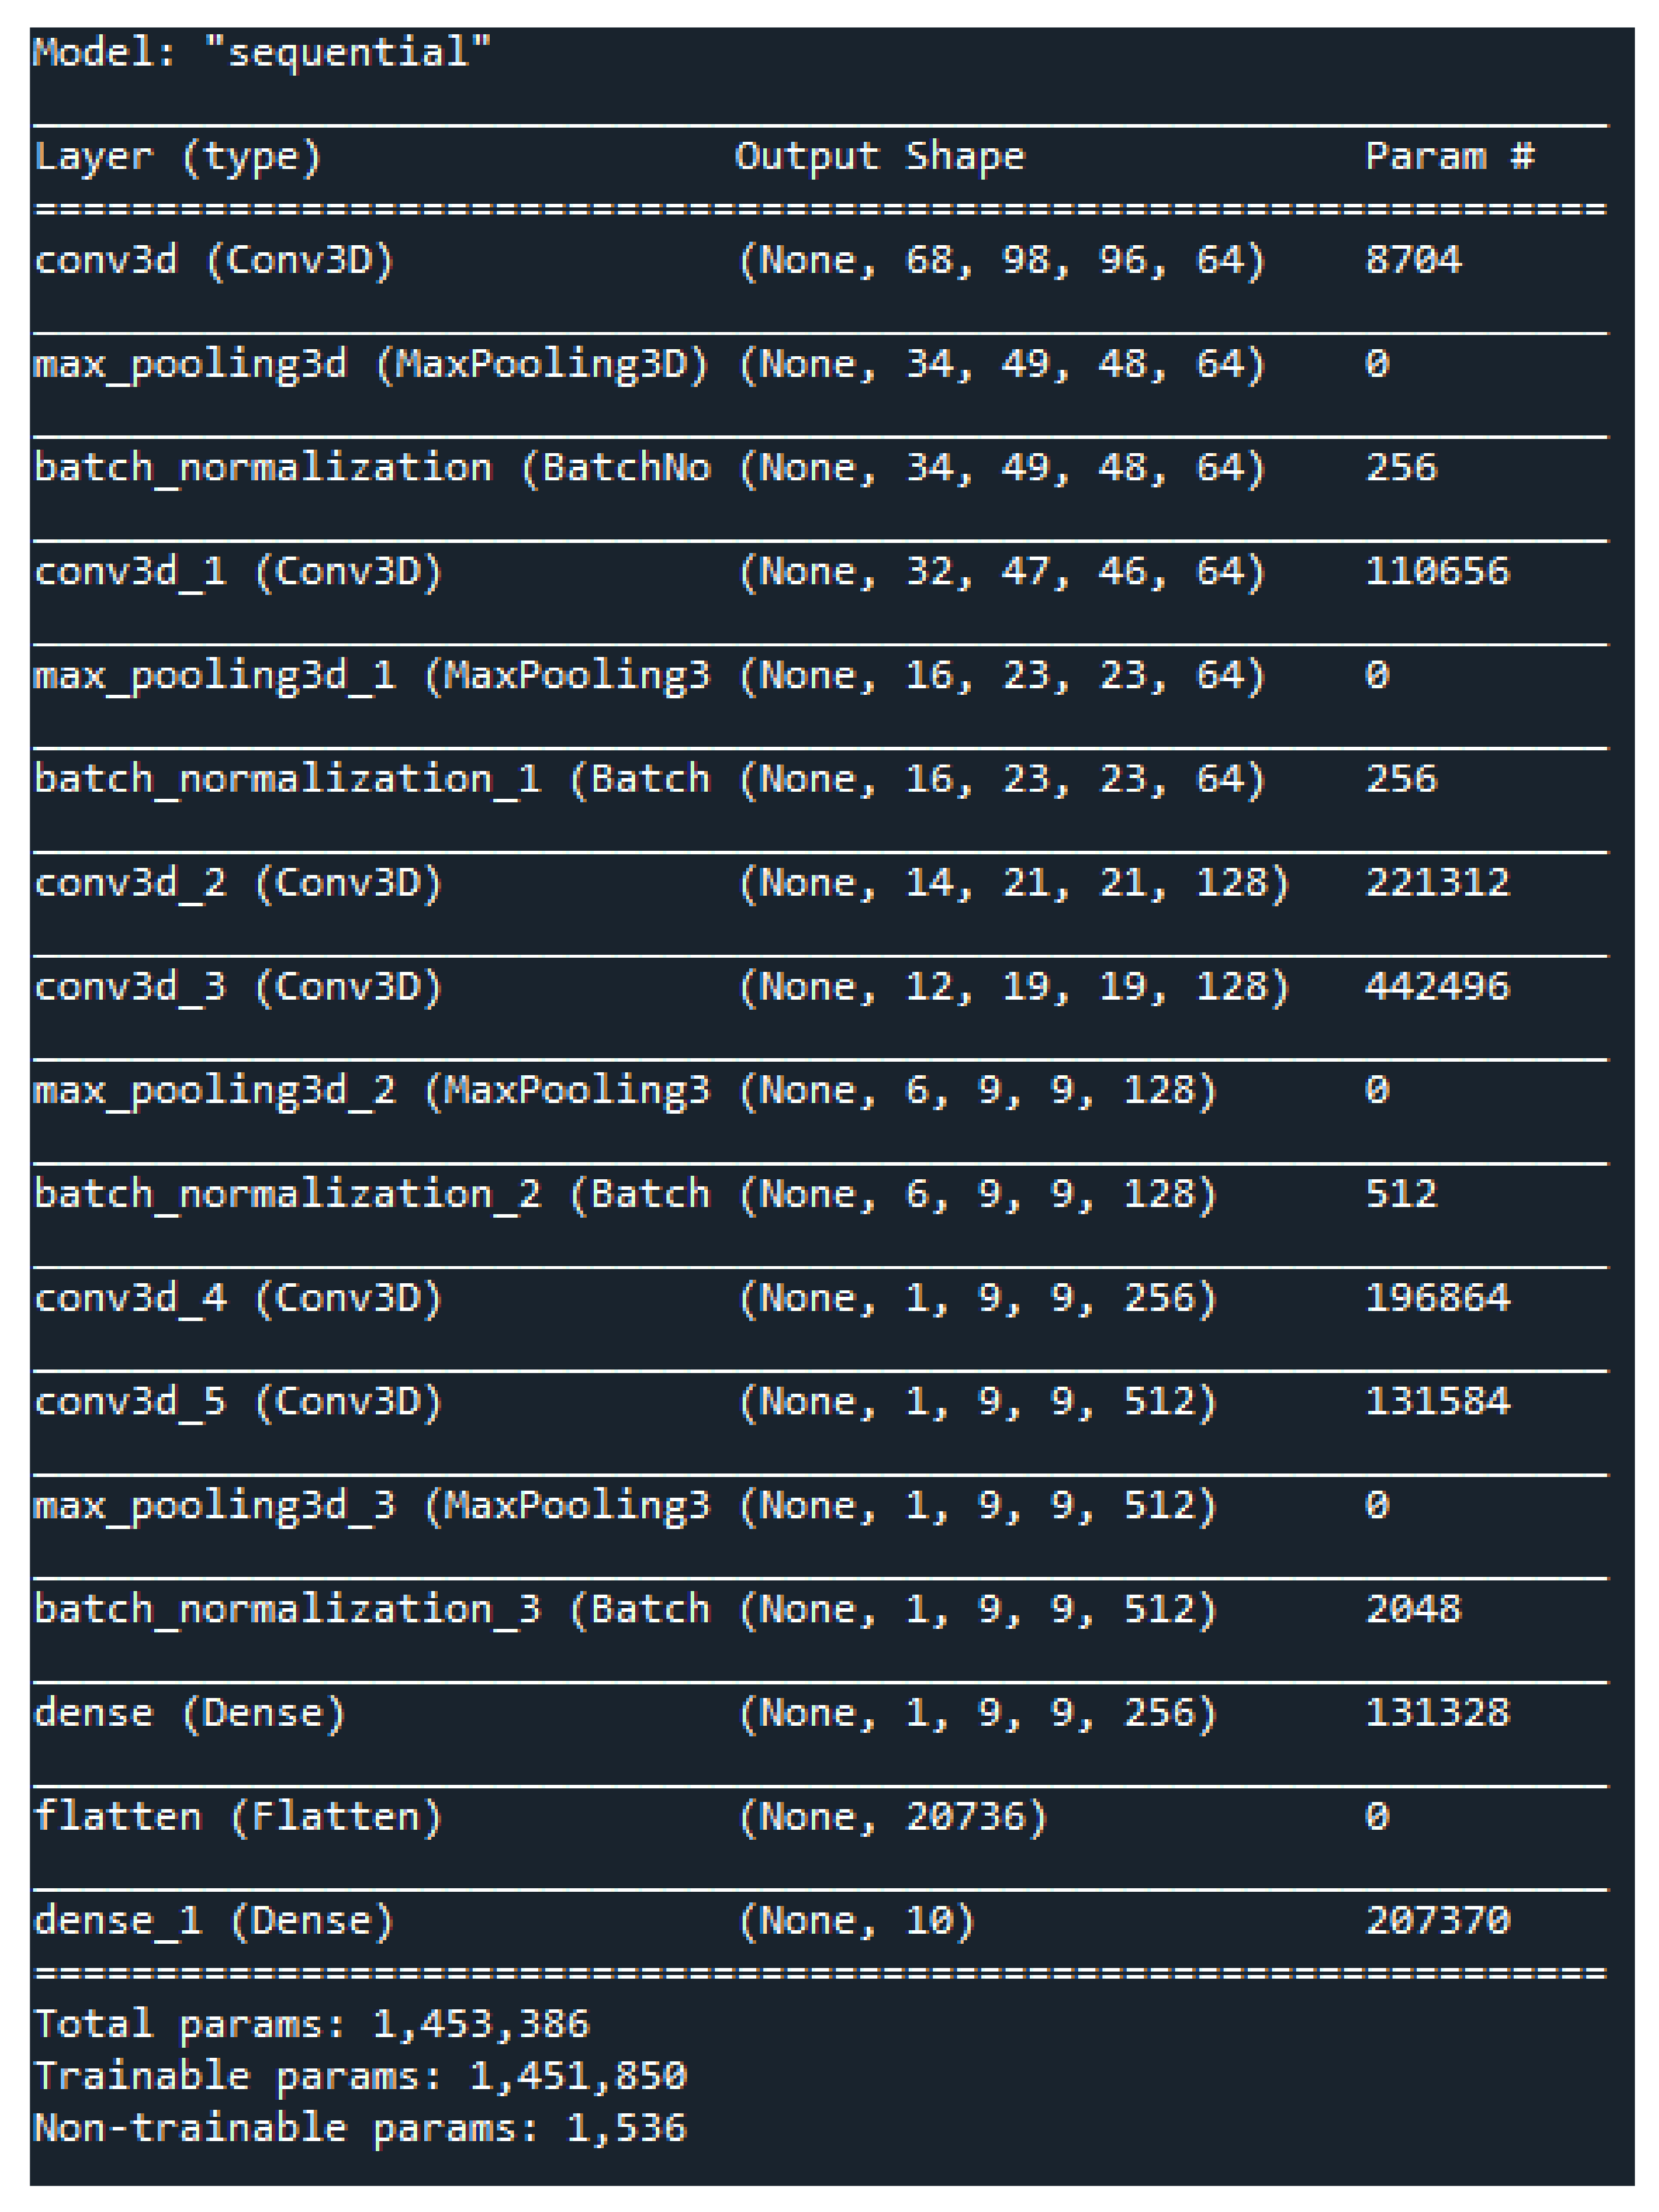1659x2212 pixels.
Task: Click output shape (None, 1, 9, 9, 512) of conv3d_5
Action: point(977,1403)
